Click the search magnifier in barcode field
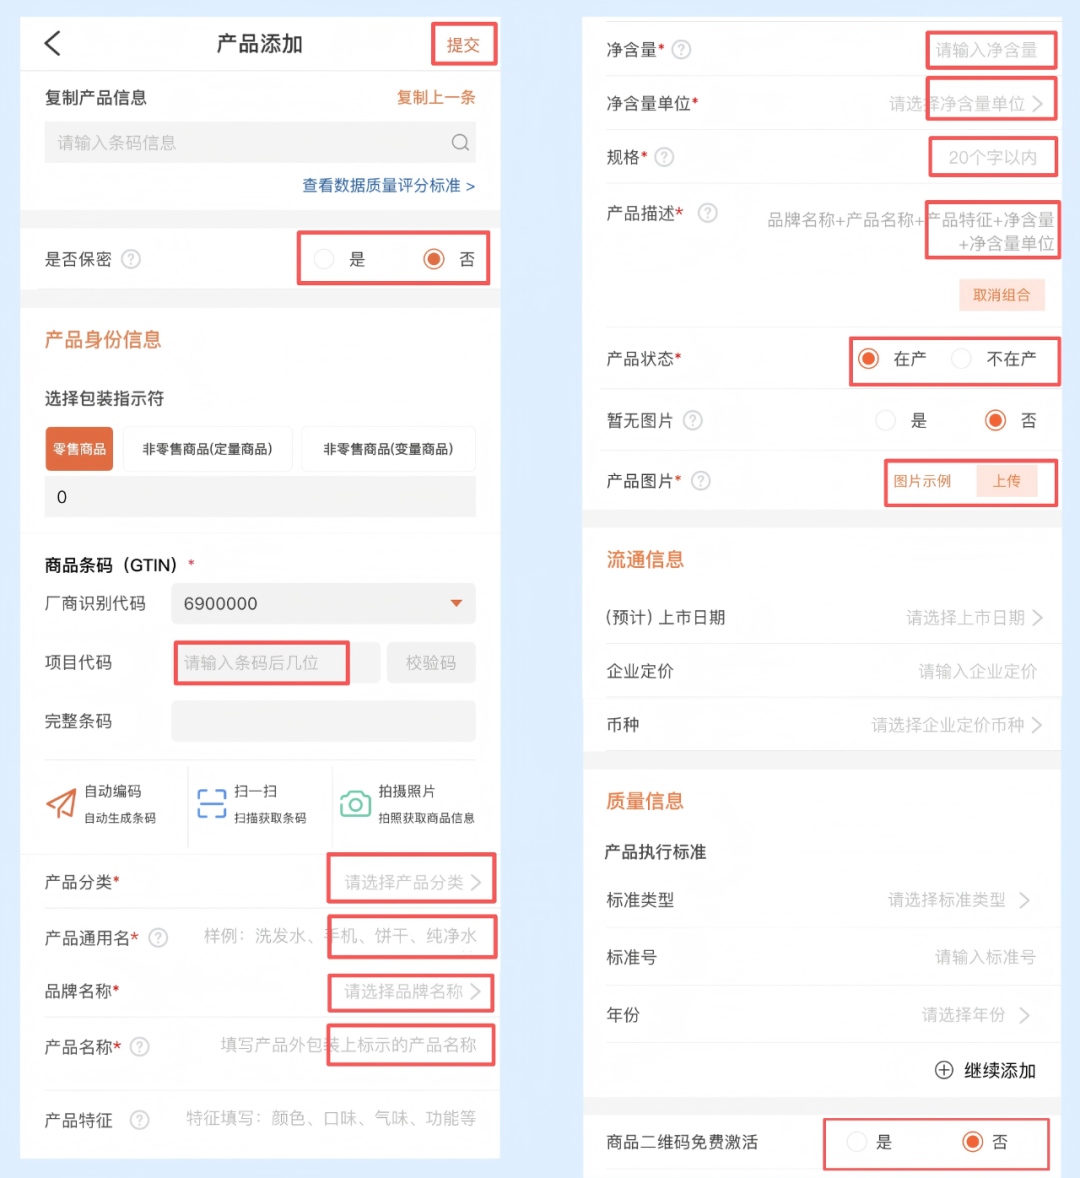Viewport: 1080px width, 1178px height. pyautogui.click(x=460, y=143)
